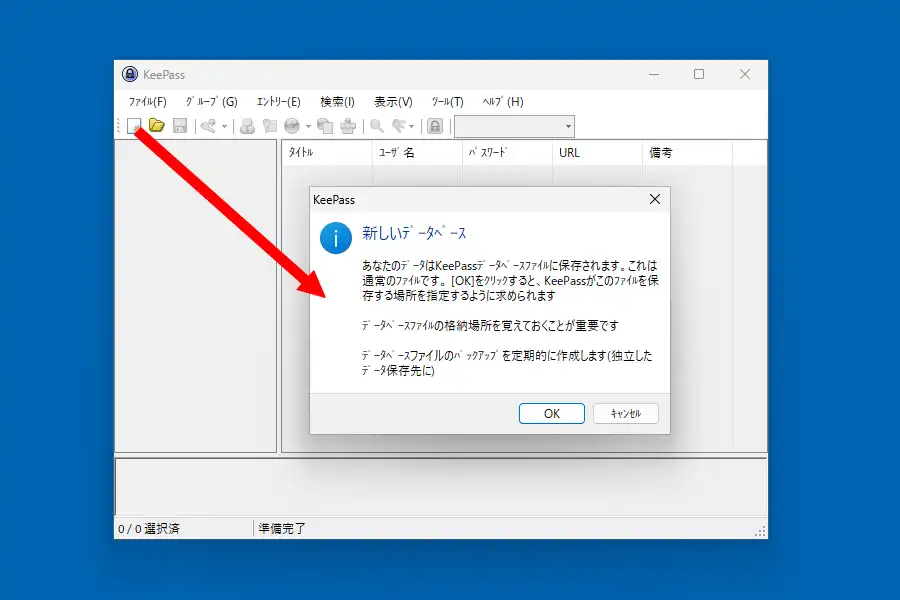Click the Copy Password toolbar icon
Screen dimensions: 900x600
tap(270, 126)
